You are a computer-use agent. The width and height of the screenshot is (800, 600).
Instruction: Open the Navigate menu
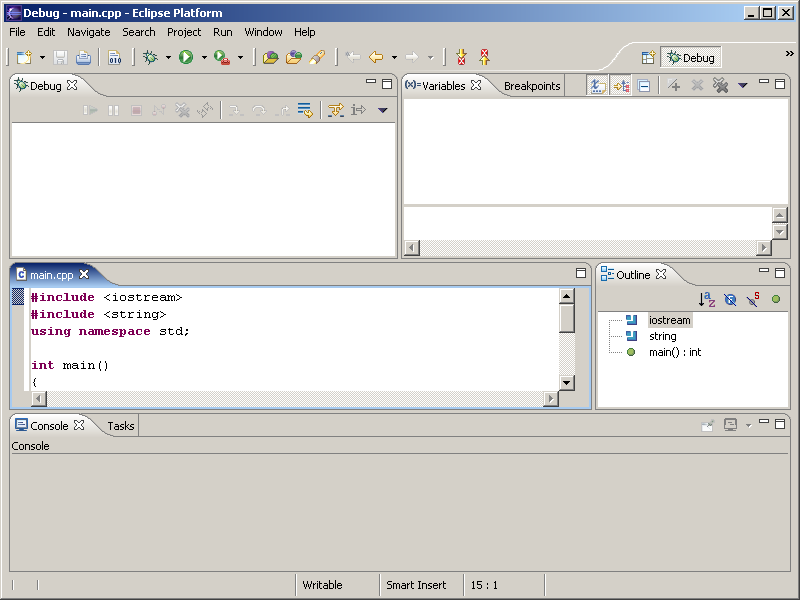click(x=88, y=32)
